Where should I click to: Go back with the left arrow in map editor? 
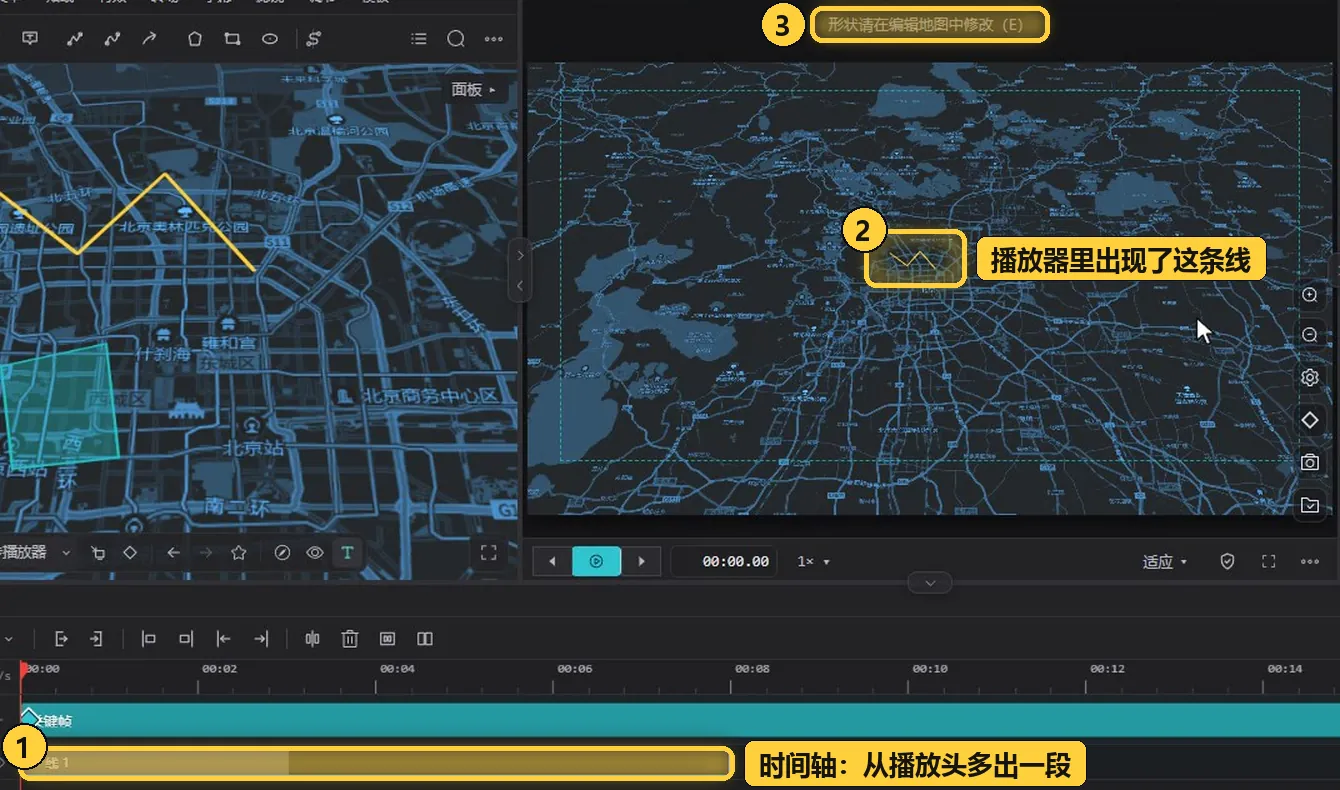coord(173,553)
